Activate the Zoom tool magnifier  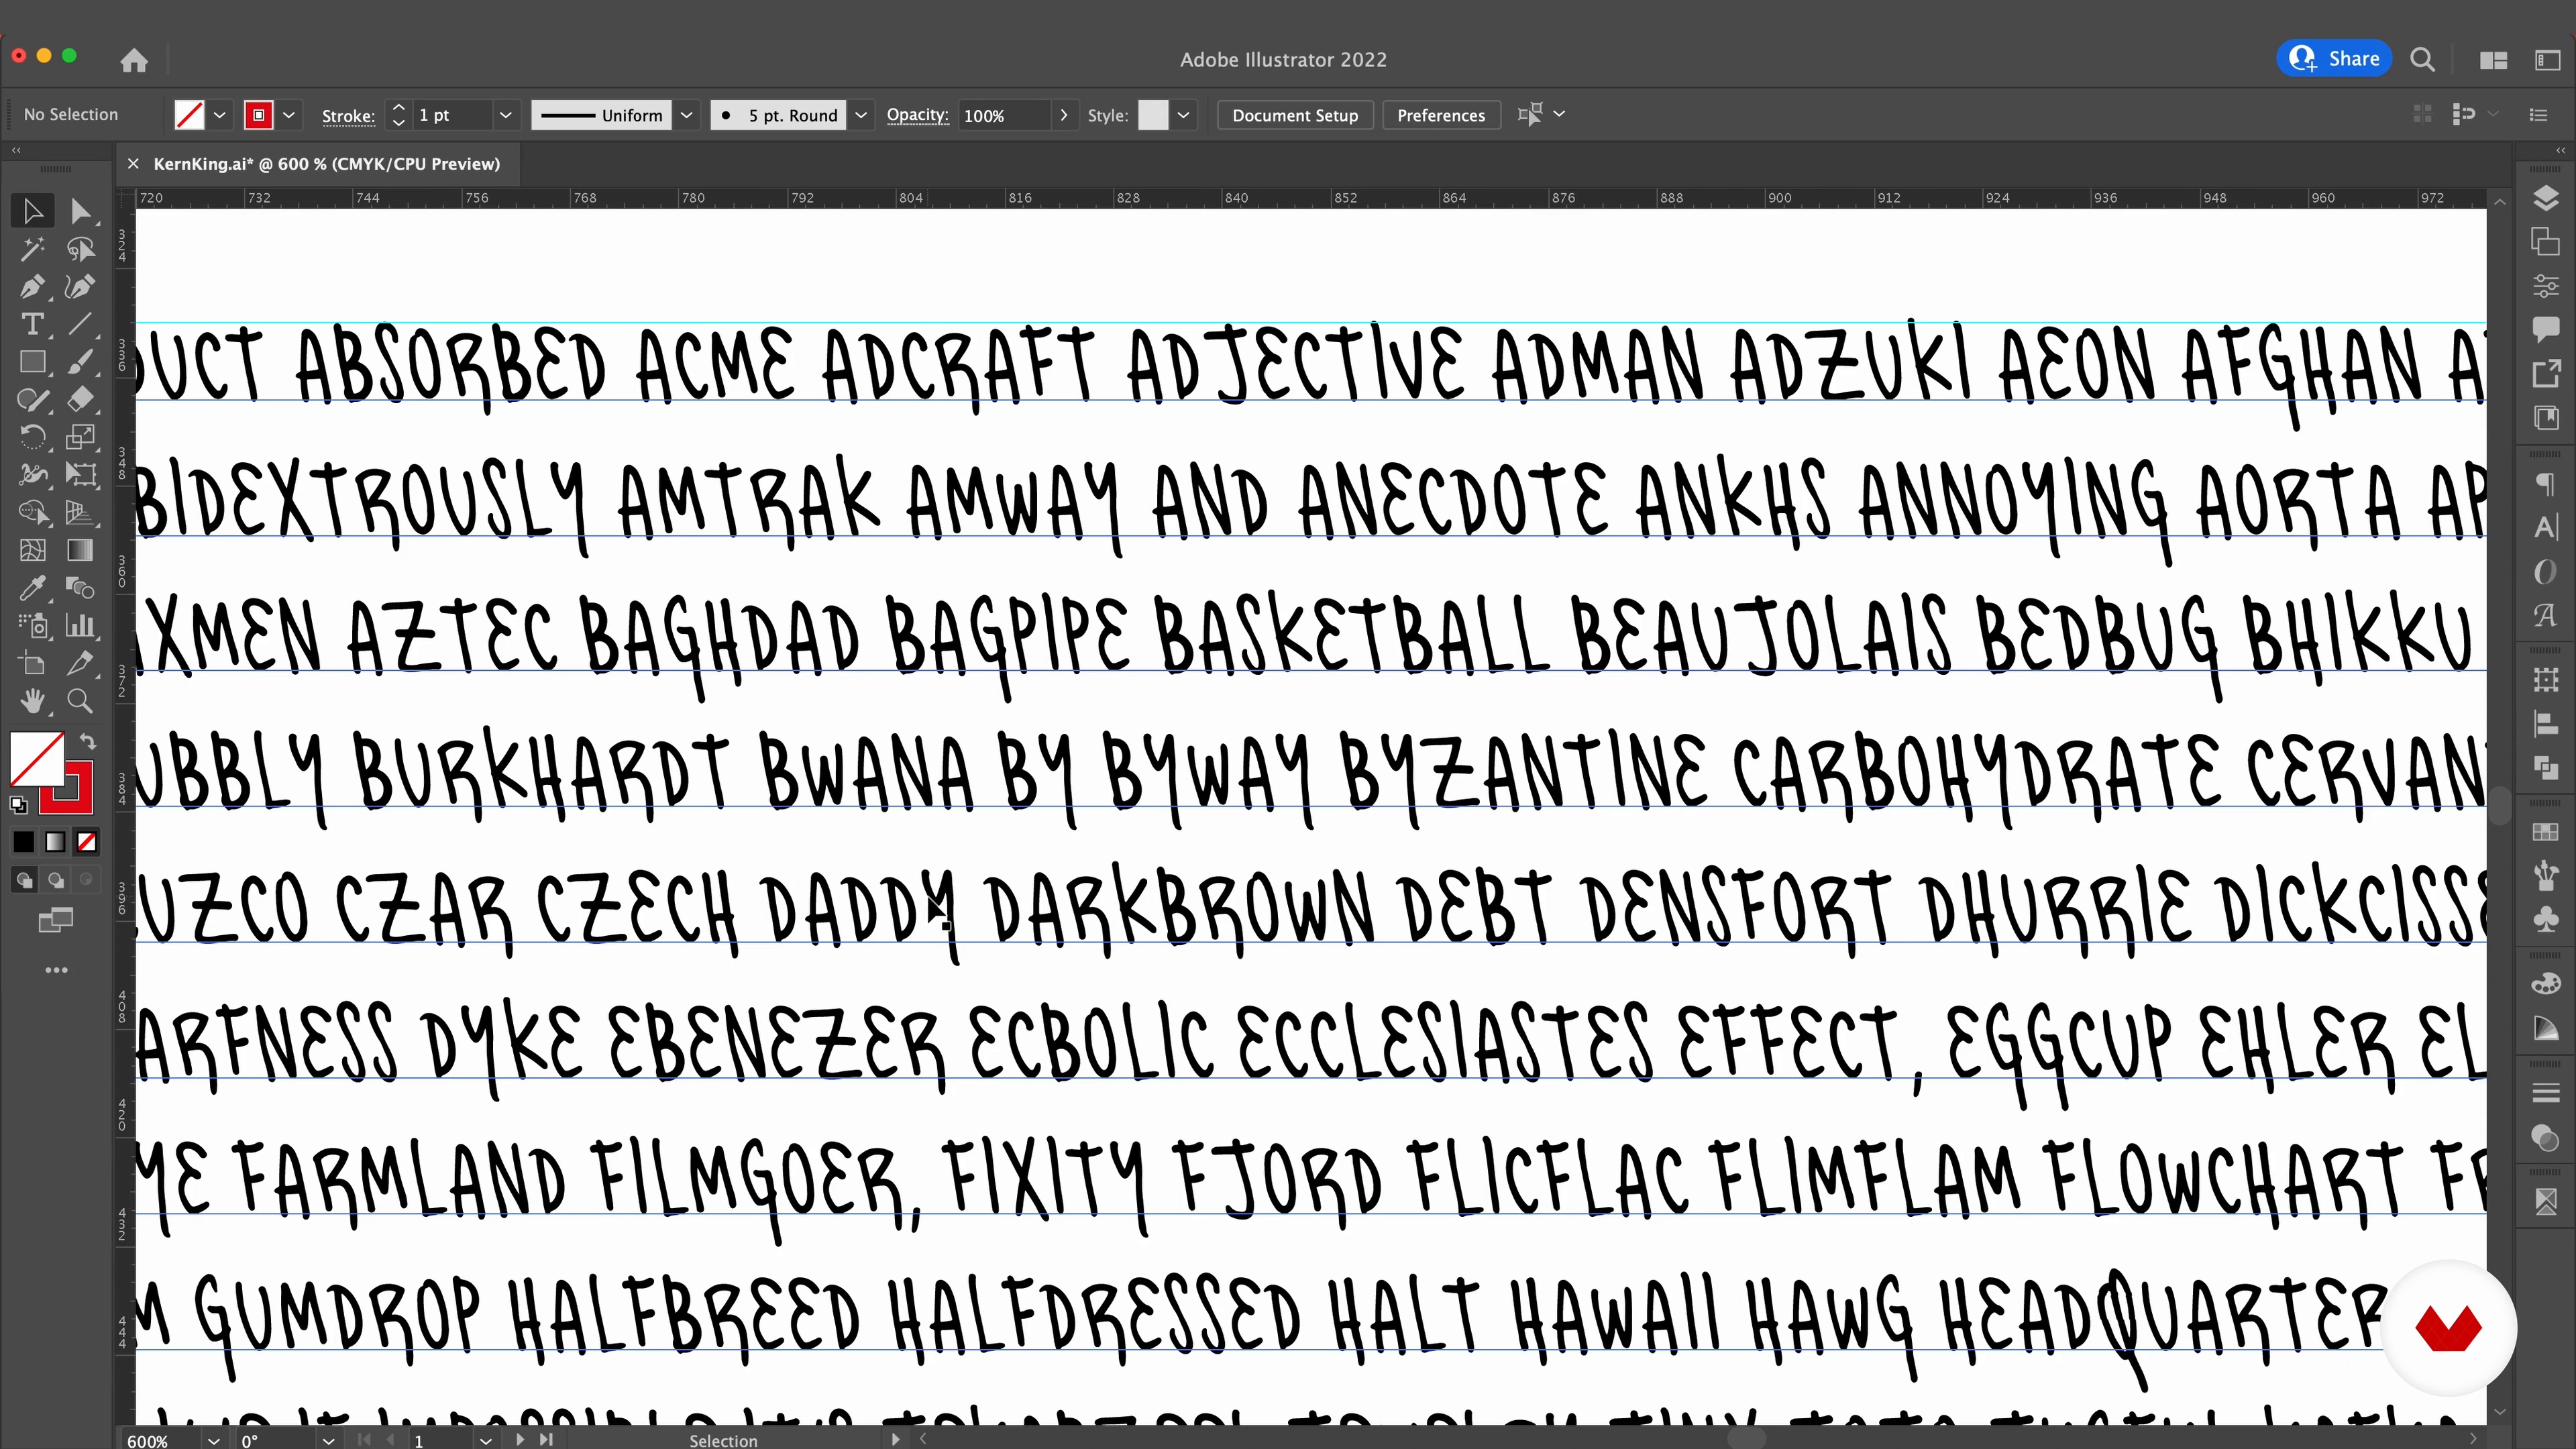[x=81, y=701]
